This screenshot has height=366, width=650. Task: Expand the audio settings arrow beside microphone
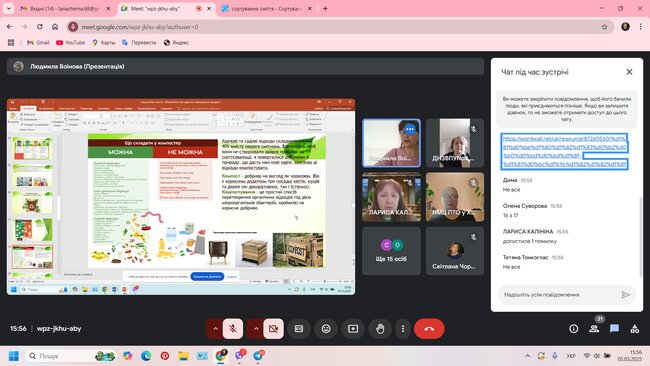pos(215,329)
